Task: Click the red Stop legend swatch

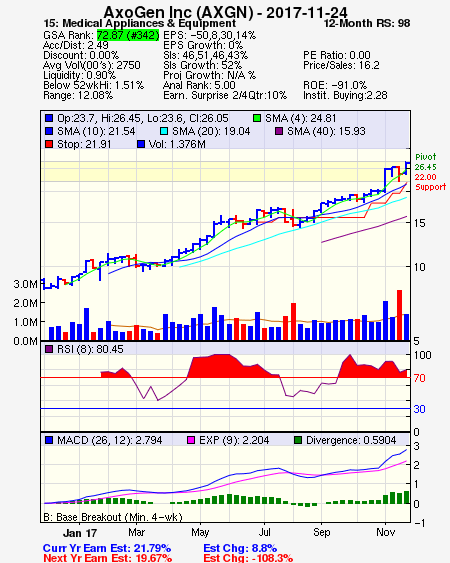Action: (49, 144)
